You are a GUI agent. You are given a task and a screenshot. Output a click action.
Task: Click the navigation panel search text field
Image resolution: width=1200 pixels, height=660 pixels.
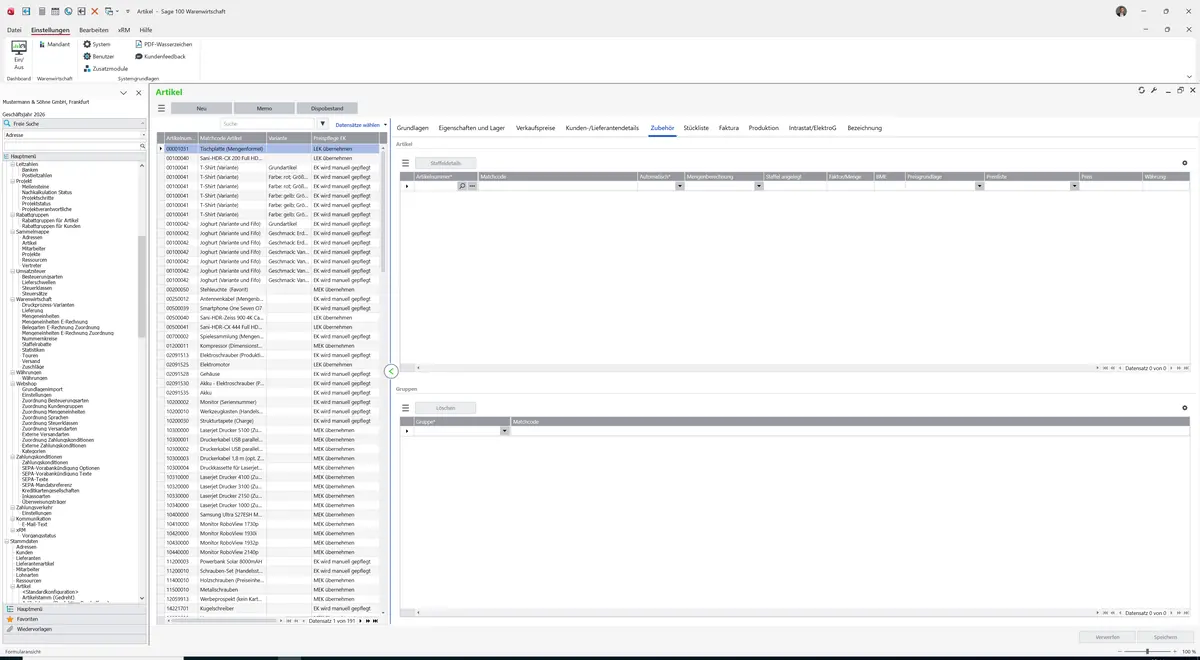[70, 145]
